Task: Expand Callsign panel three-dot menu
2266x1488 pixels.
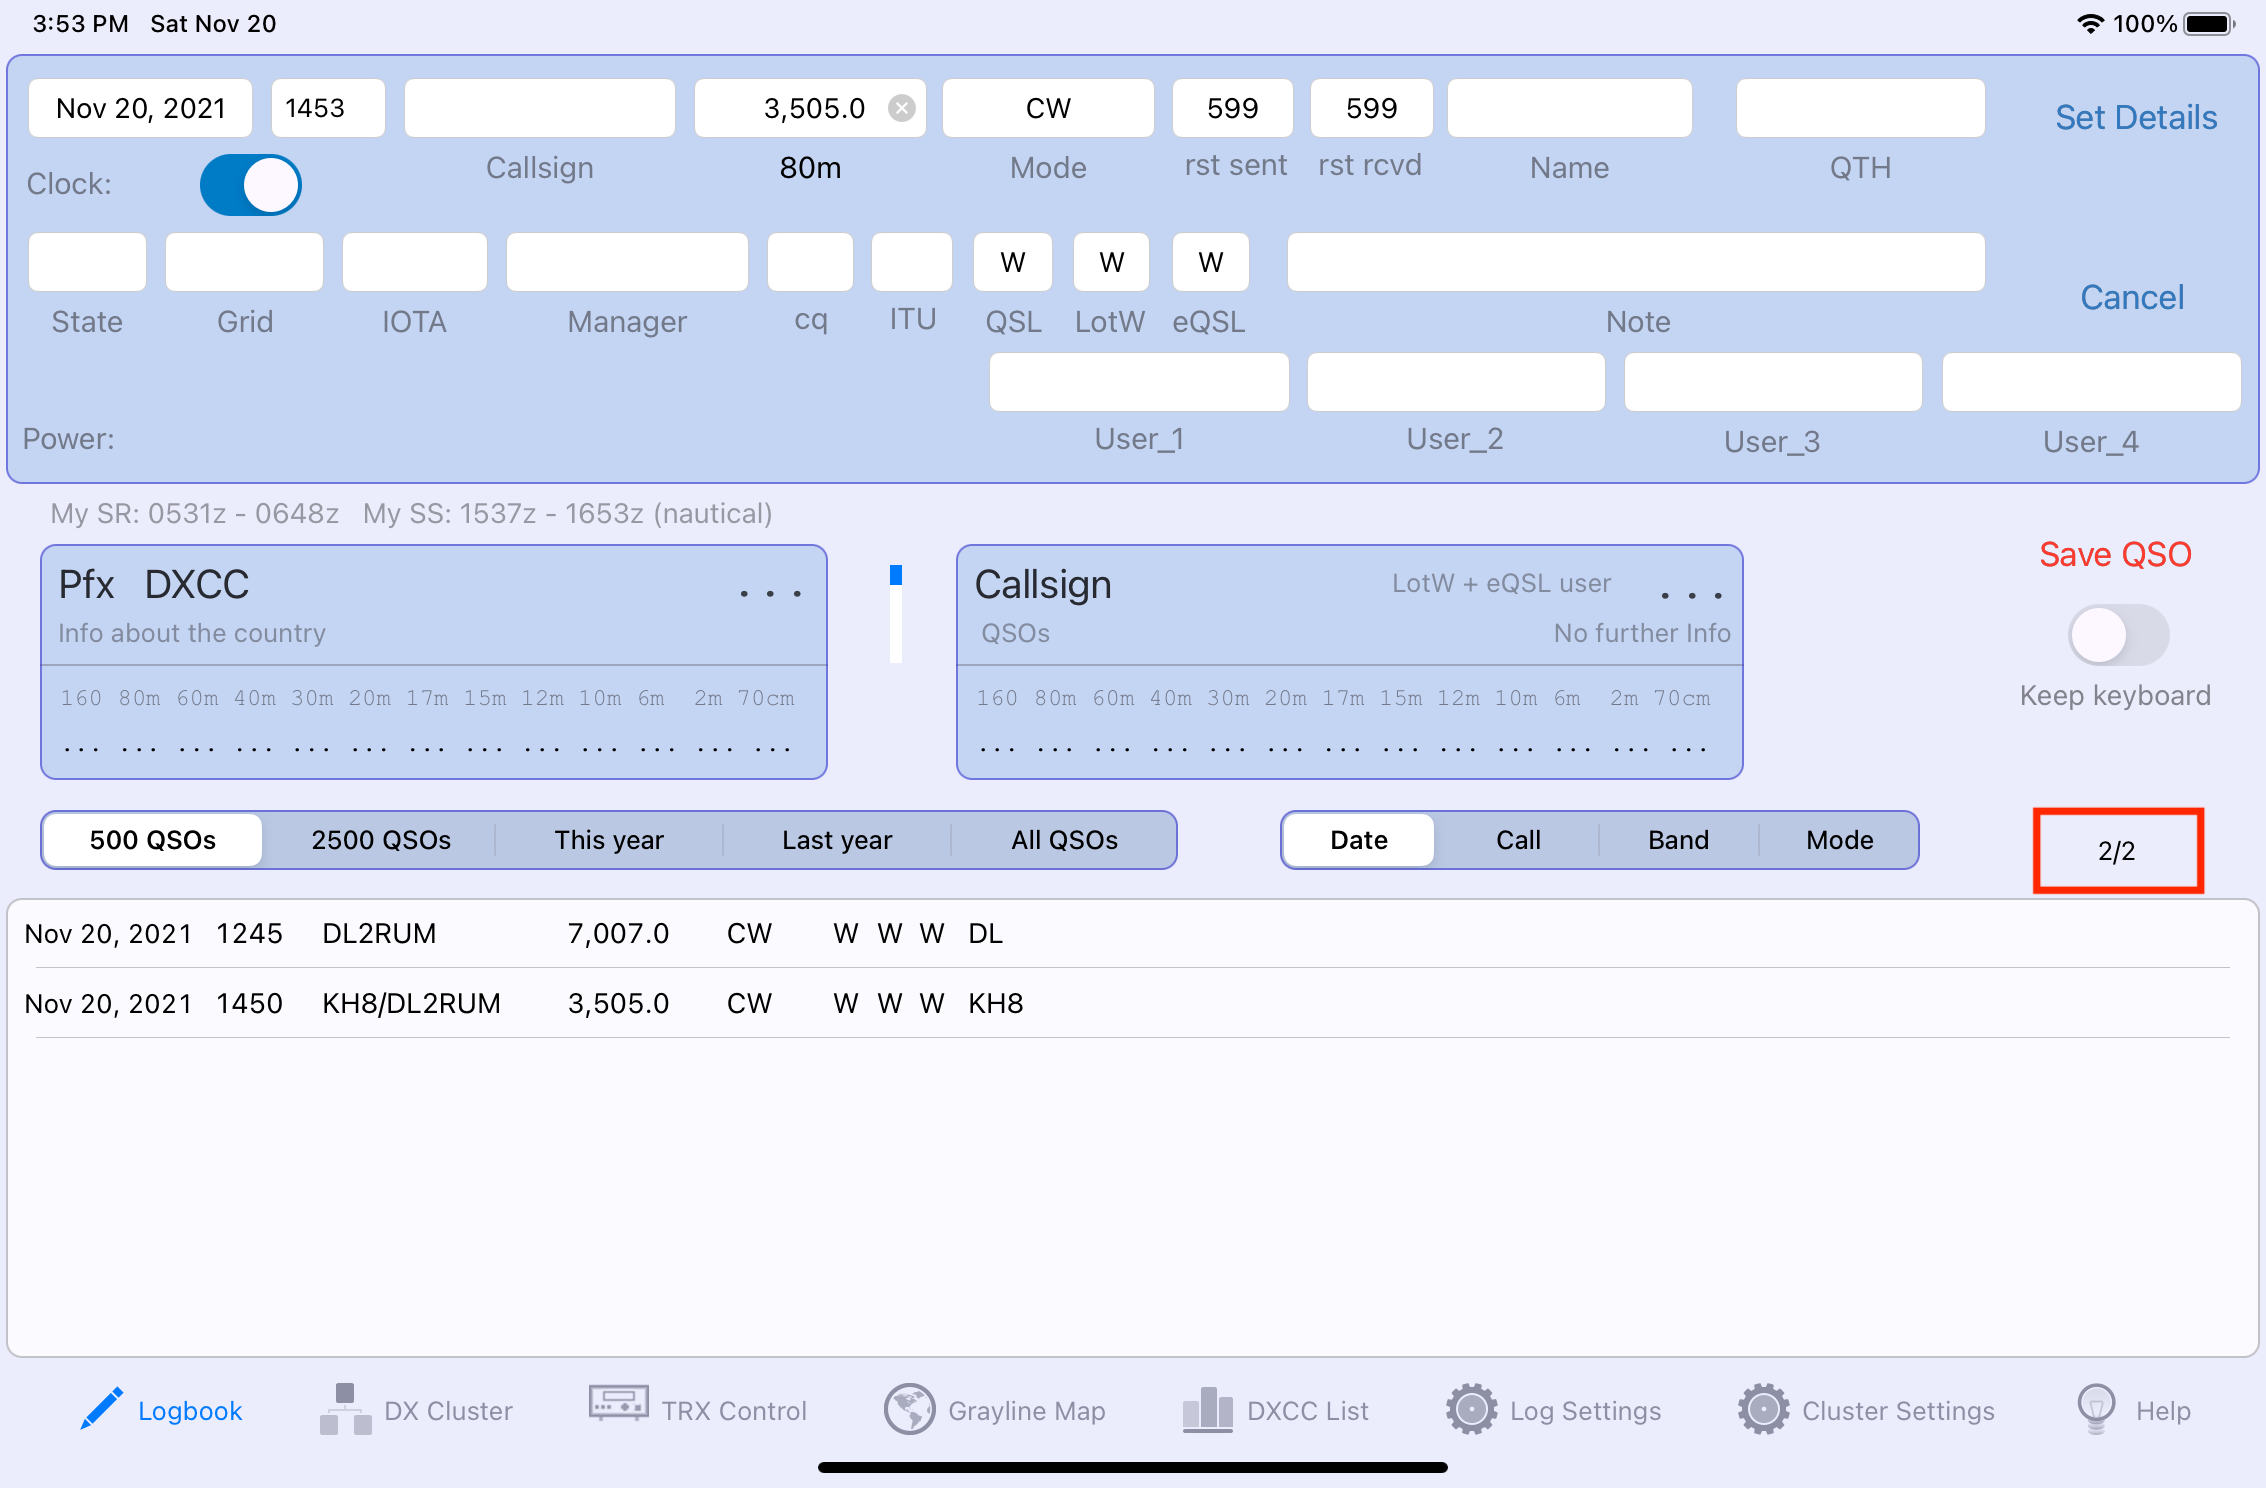Action: click(x=1691, y=596)
